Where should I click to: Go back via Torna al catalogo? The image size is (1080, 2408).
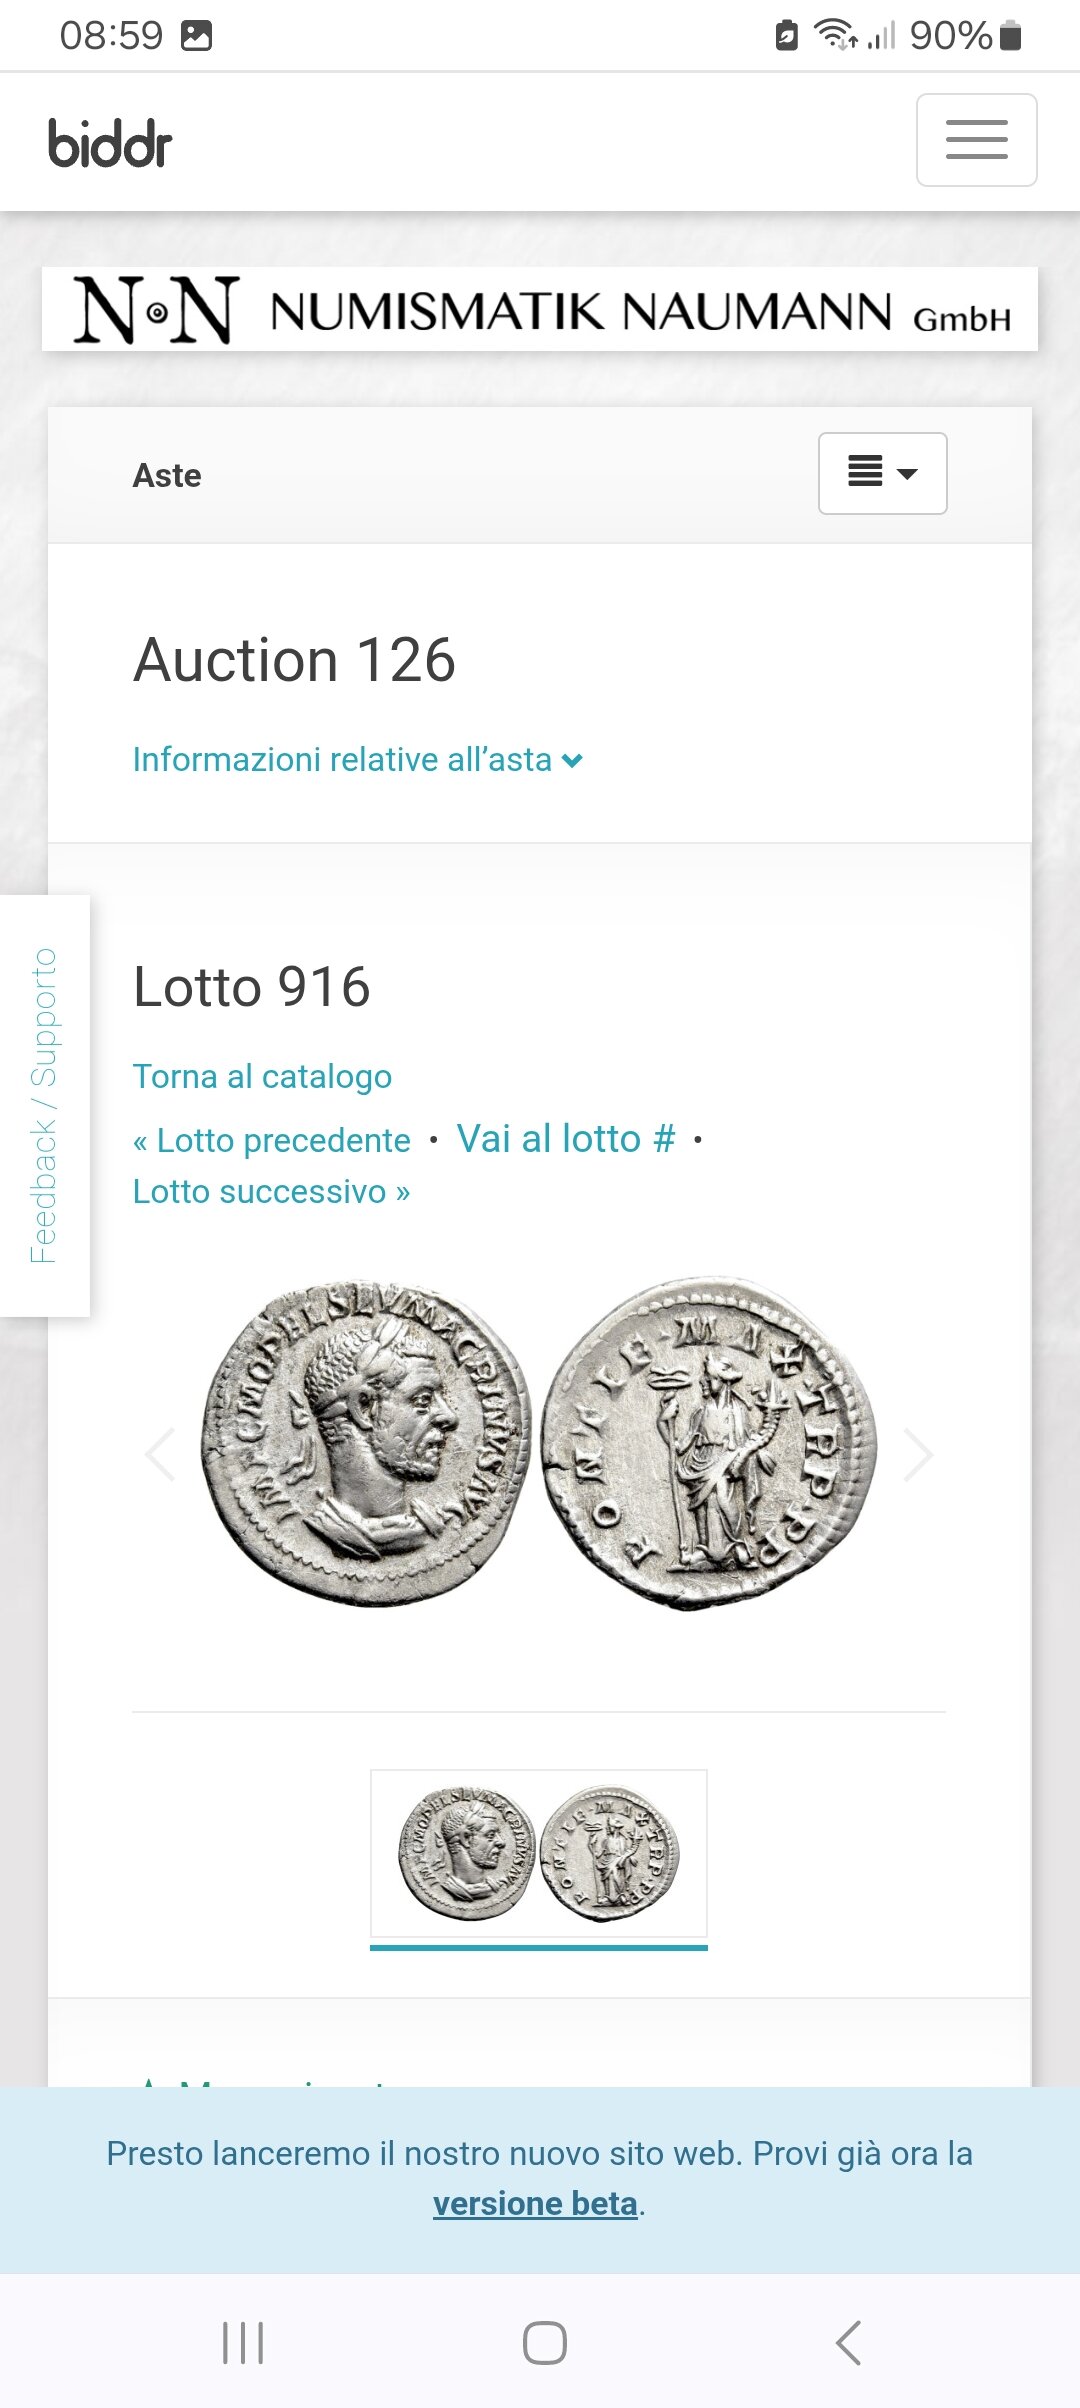coord(262,1077)
